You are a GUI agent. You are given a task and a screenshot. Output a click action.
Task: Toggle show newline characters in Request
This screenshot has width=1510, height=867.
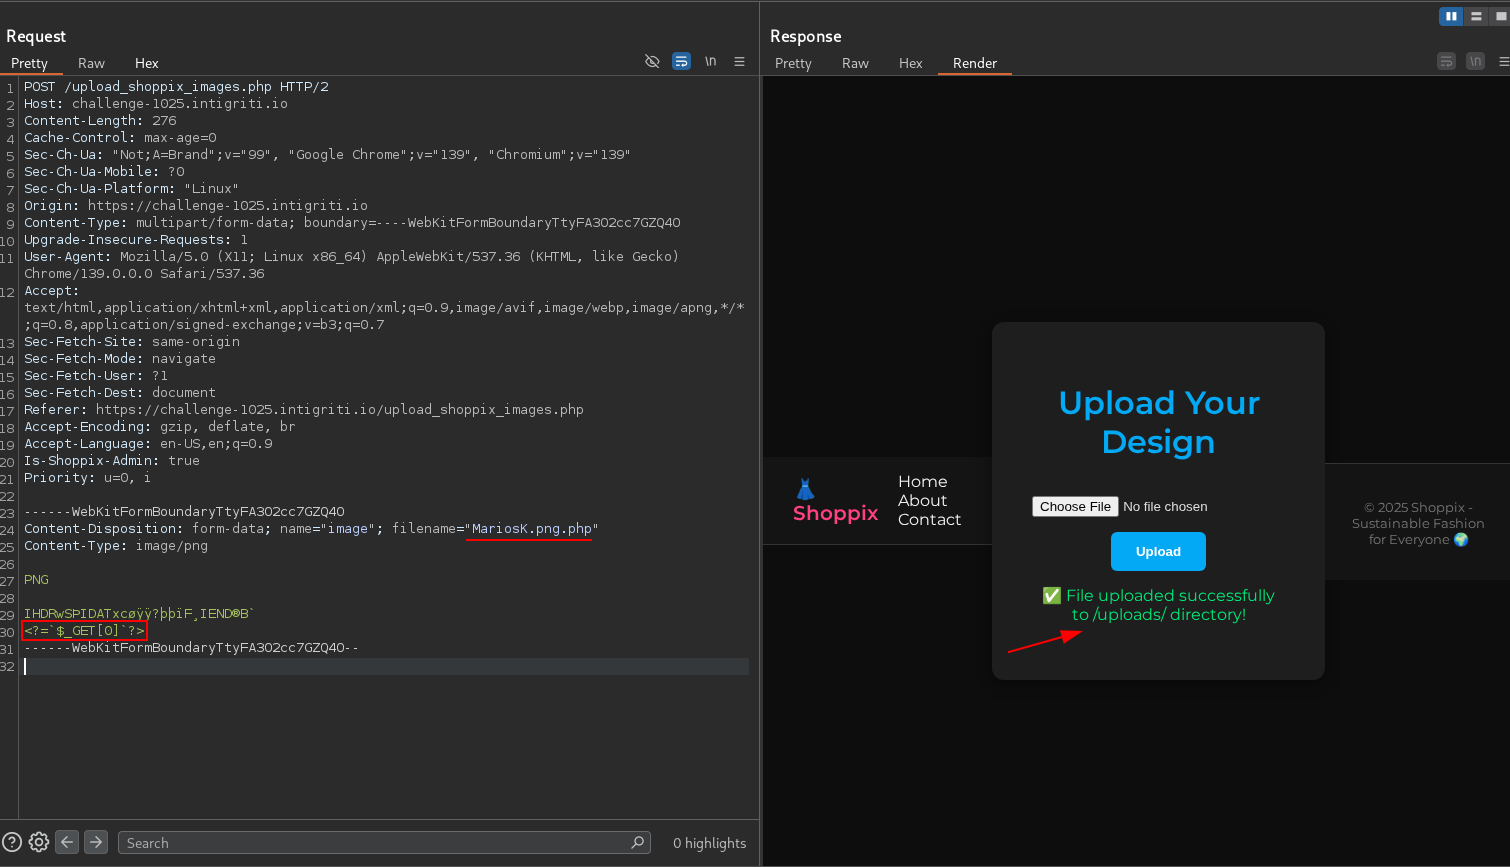[710, 62]
